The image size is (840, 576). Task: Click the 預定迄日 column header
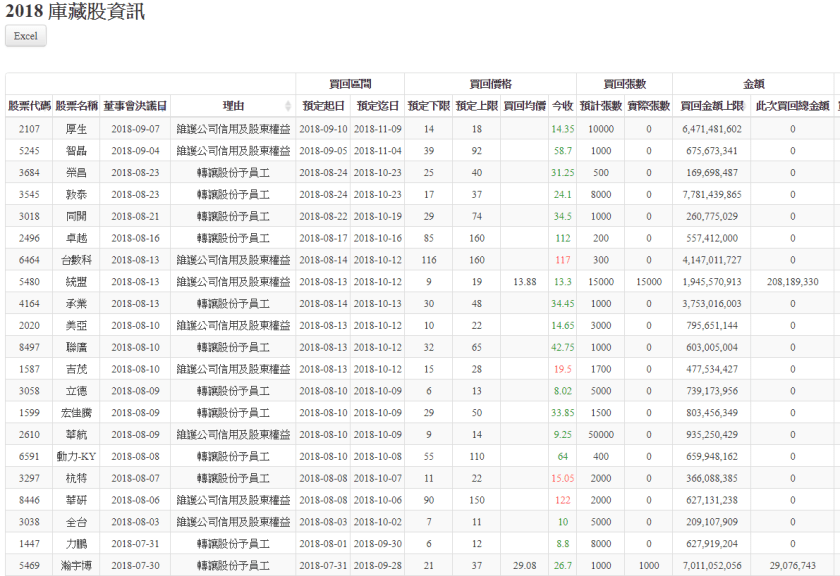[x=377, y=105]
